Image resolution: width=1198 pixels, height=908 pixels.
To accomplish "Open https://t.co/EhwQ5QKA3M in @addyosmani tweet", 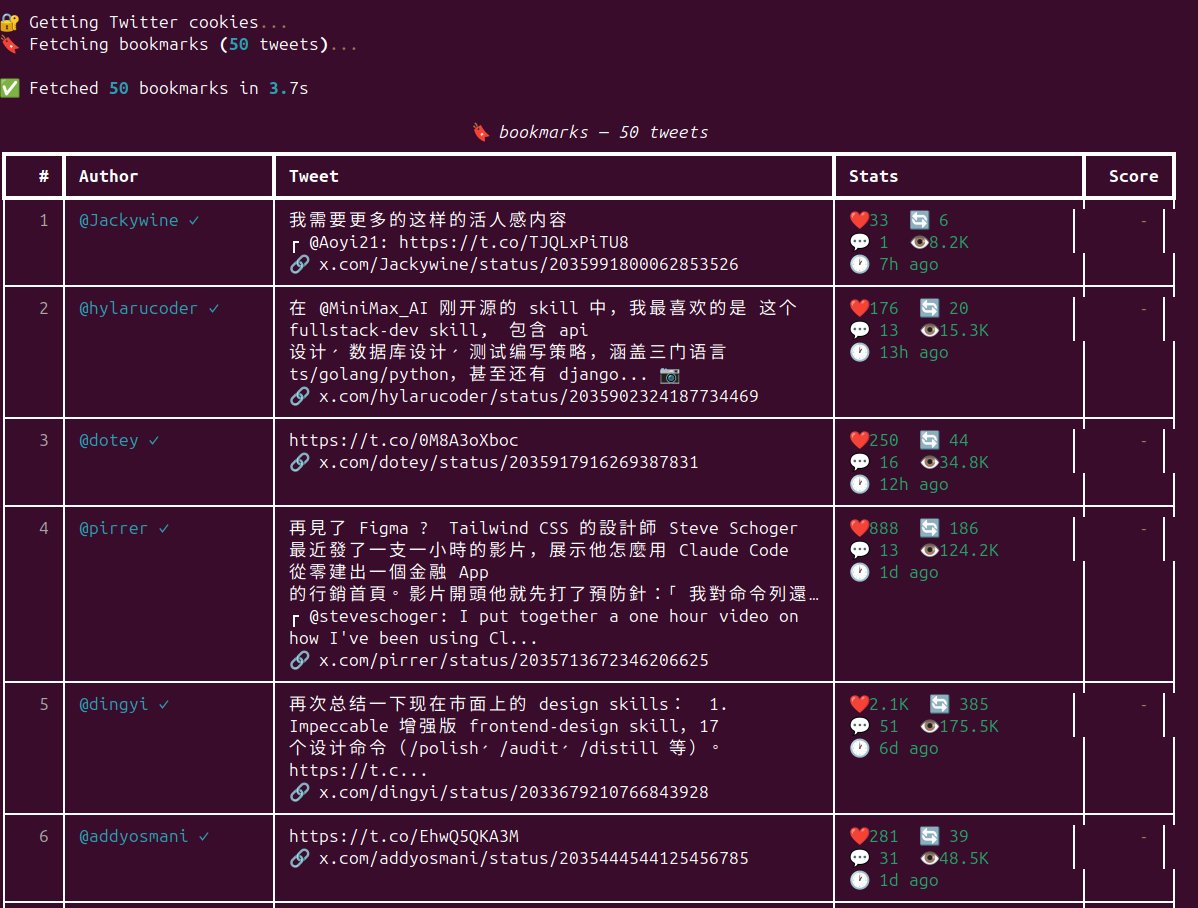I will (x=403, y=836).
